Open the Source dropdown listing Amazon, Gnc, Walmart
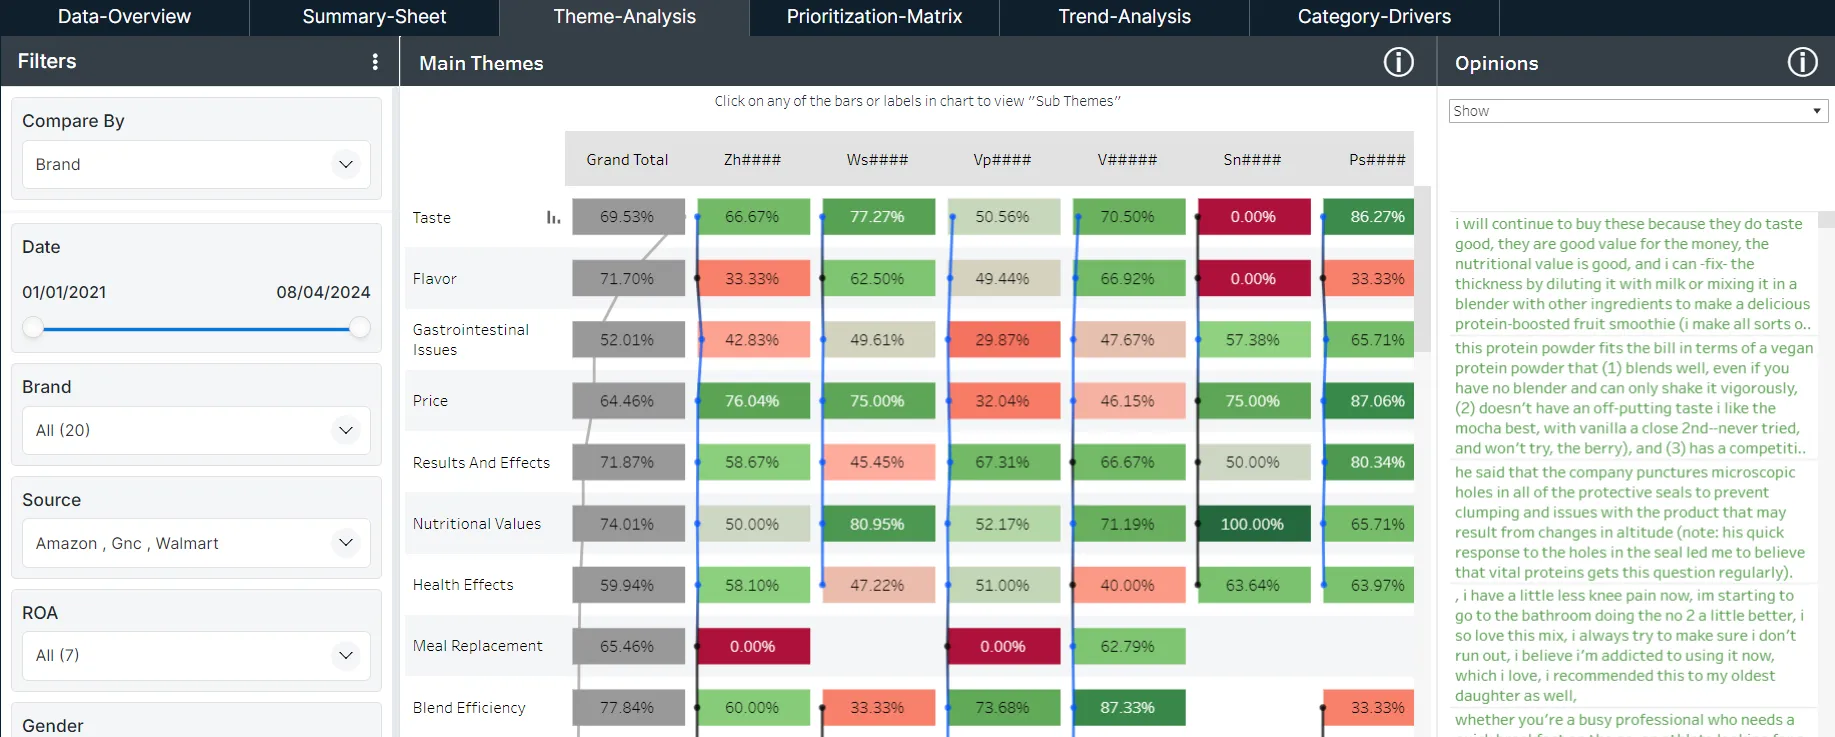The height and width of the screenshot is (737, 1835). point(195,543)
